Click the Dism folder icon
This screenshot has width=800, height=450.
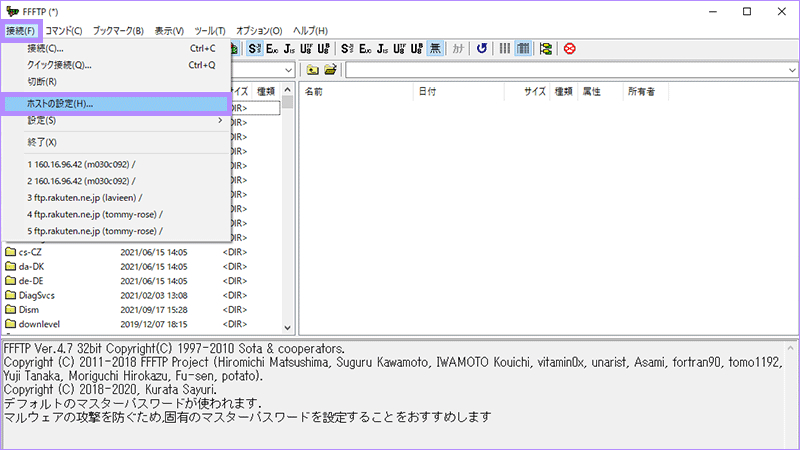[11, 310]
